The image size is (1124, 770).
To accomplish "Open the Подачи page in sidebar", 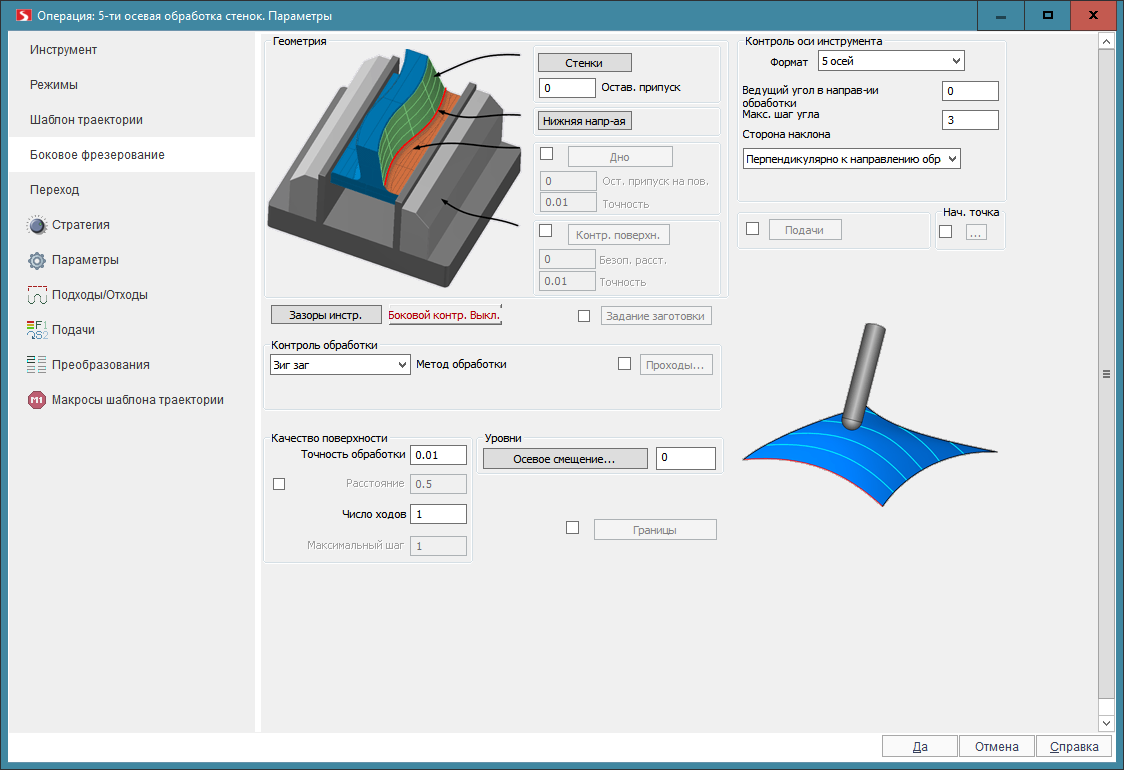I will pyautogui.click(x=132, y=330).
